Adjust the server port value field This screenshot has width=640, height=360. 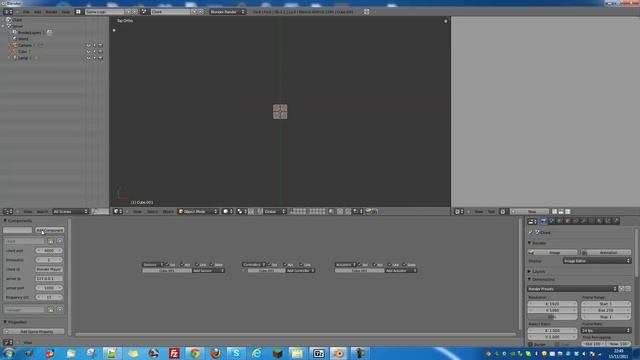tap(49, 288)
